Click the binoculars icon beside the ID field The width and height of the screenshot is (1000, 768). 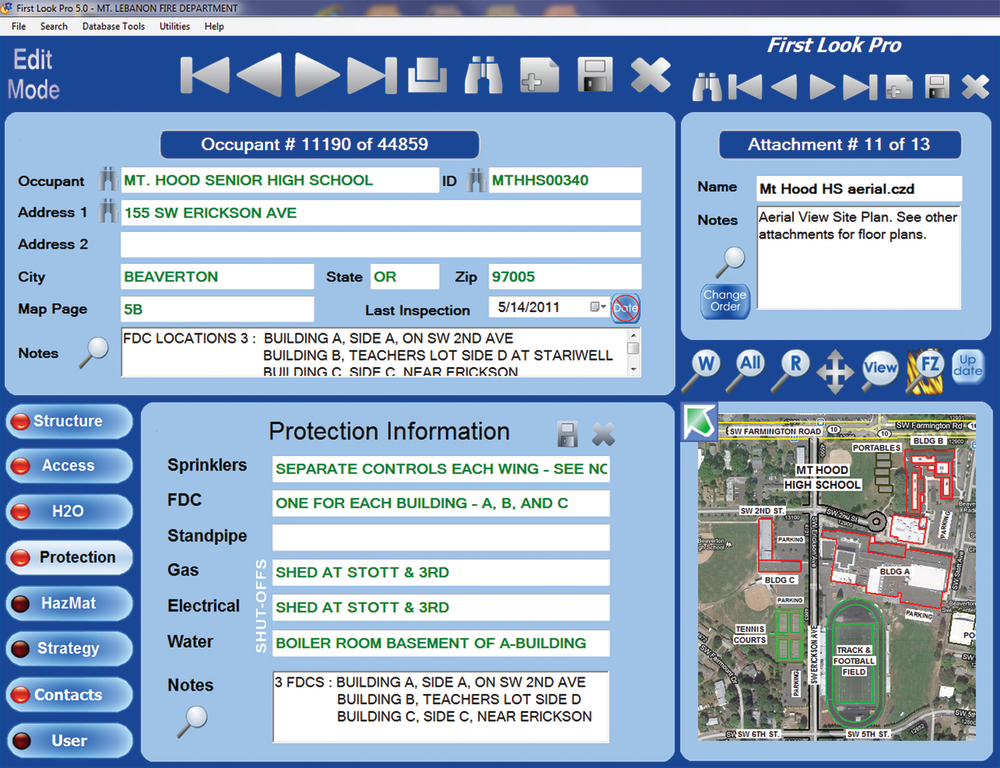pyautogui.click(x=476, y=181)
